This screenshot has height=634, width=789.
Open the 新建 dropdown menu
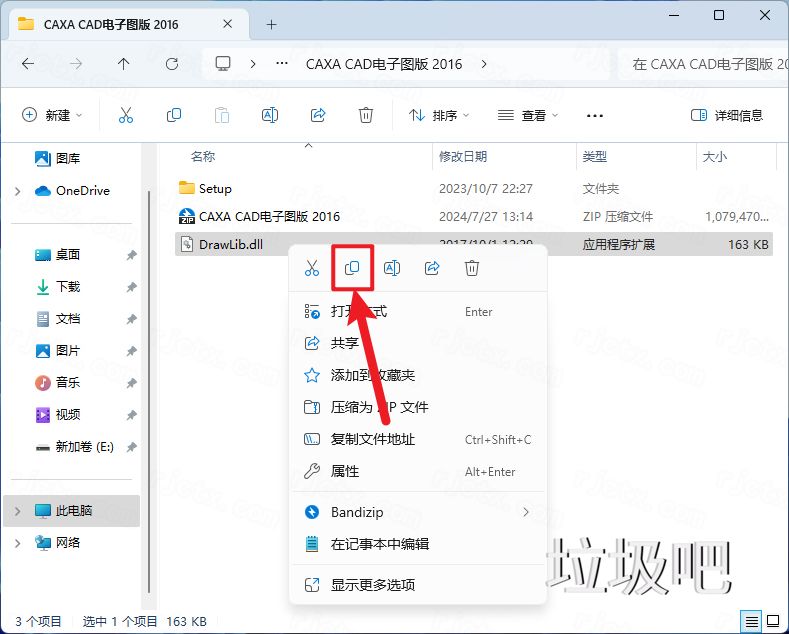(x=52, y=115)
